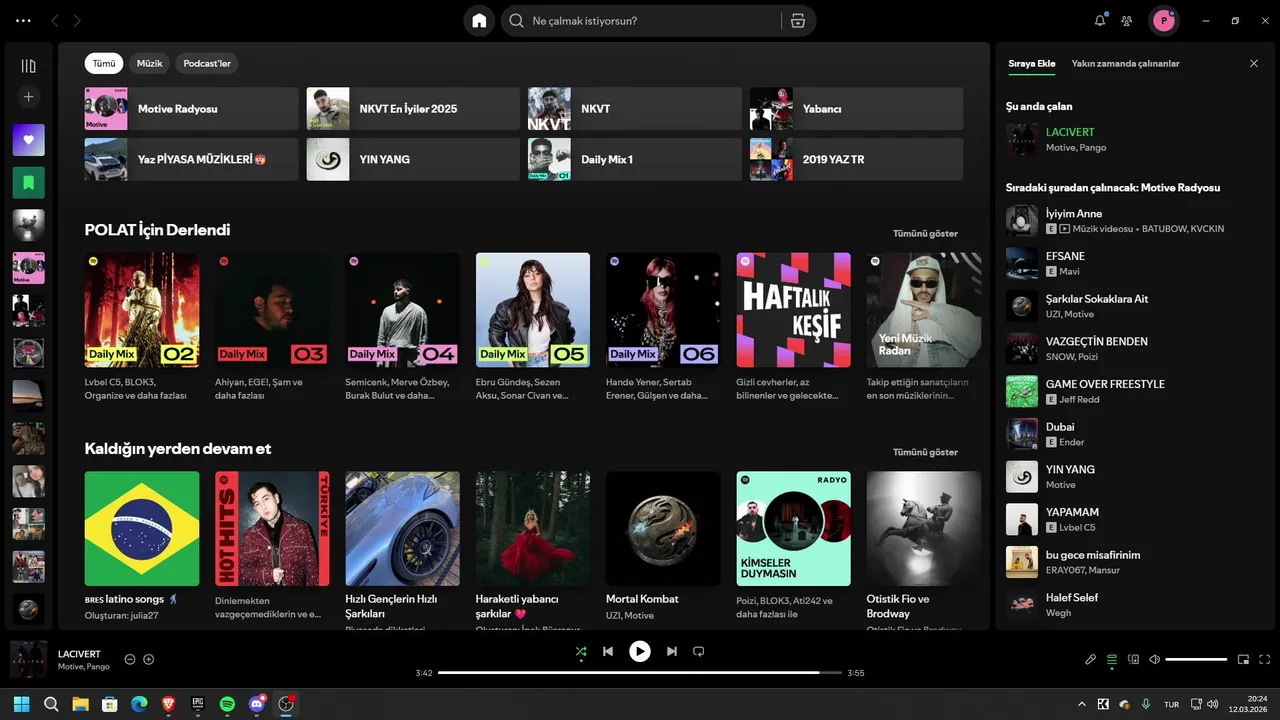Image resolution: width=1280 pixels, height=720 pixels.
Task: Open notifications bell icon
Action: [x=1100, y=20]
